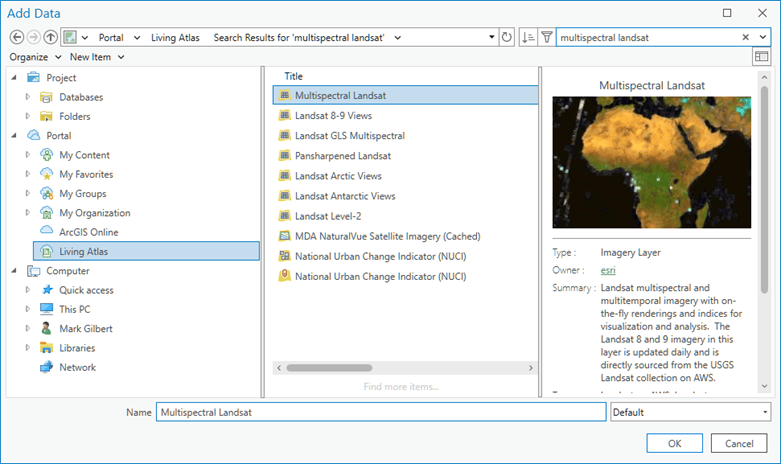Select Landsat 8-9 Views result
The width and height of the screenshot is (781, 464).
[333, 116]
